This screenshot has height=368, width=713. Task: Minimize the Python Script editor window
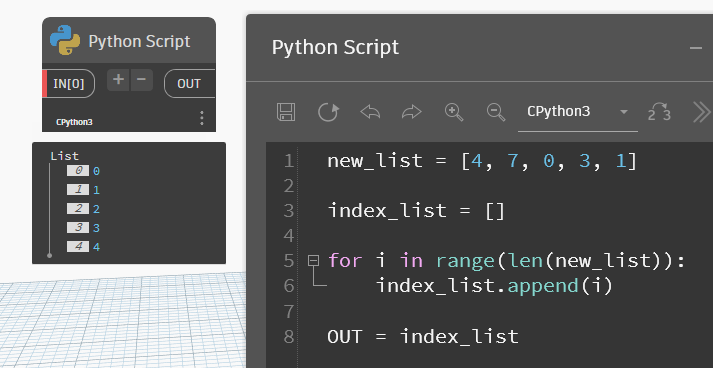point(696,48)
